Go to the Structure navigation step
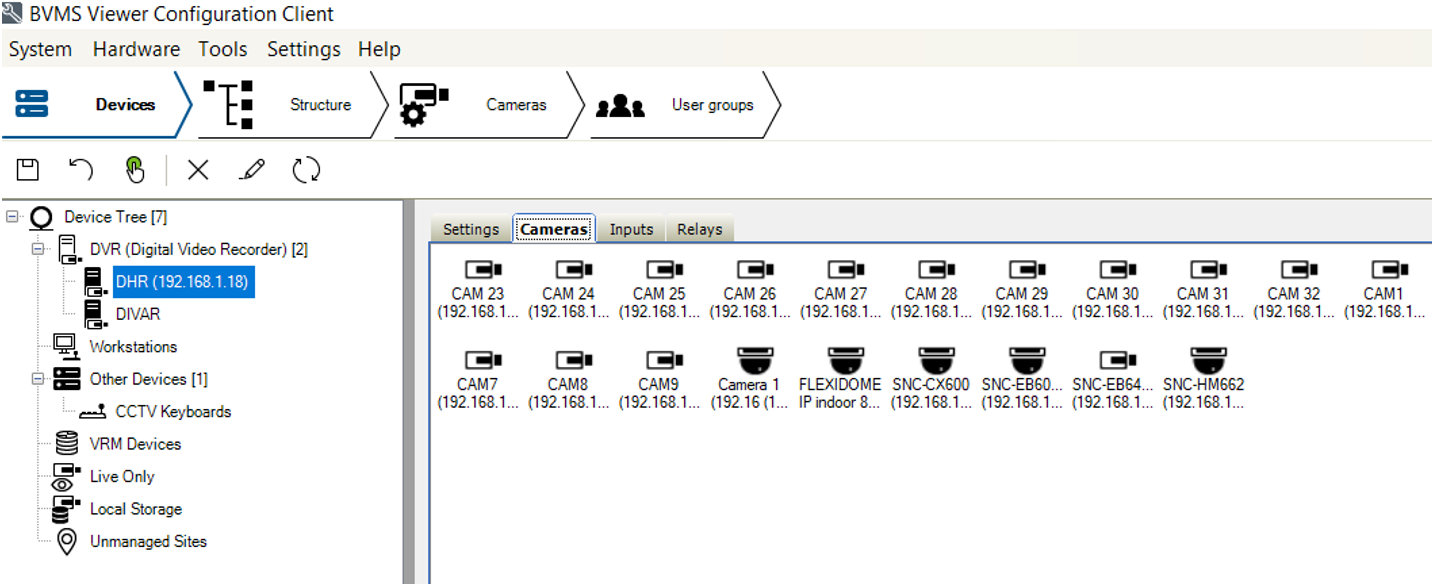1432x584 pixels. pyautogui.click(x=290, y=105)
